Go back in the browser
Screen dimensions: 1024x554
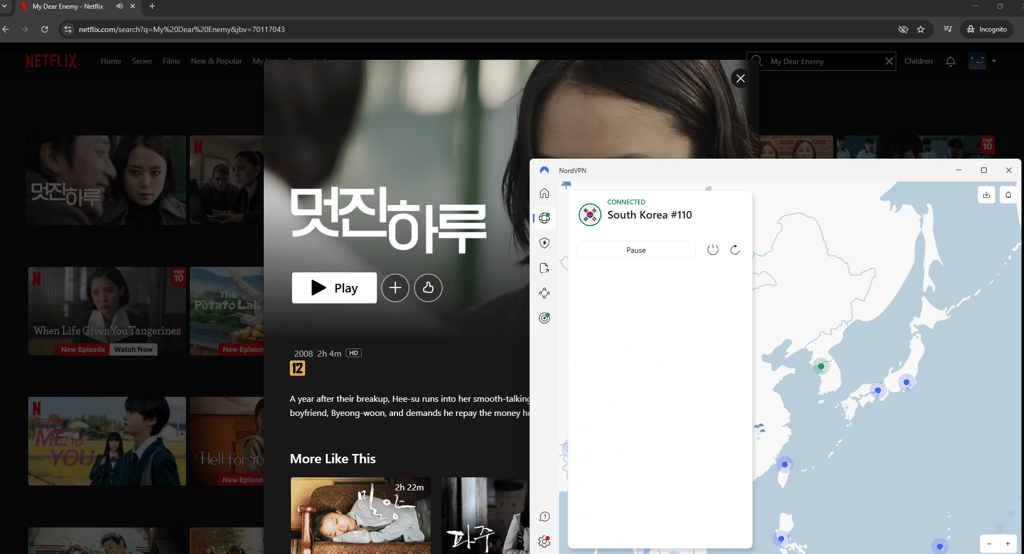[6, 29]
